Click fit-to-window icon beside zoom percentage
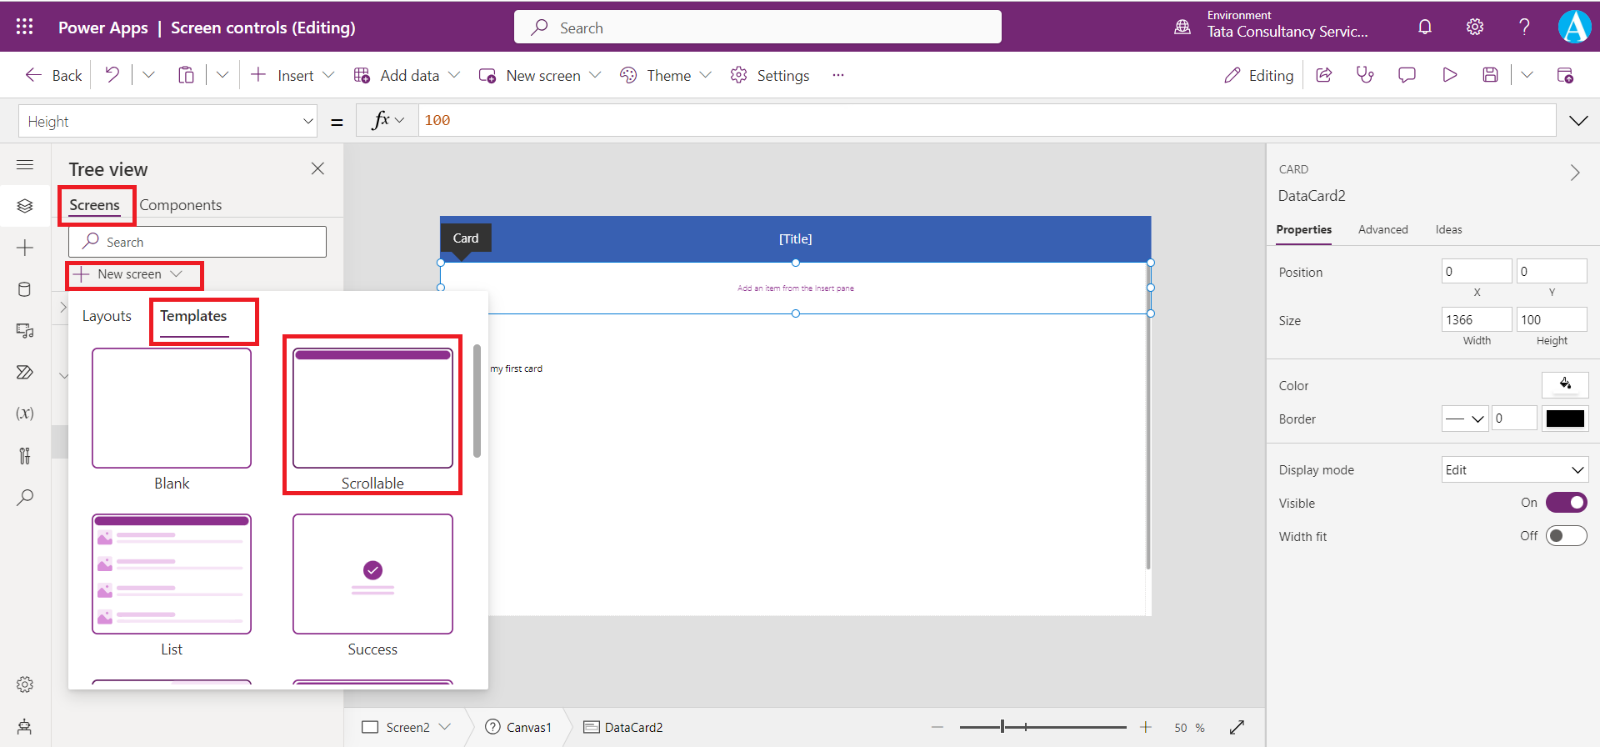 click(1237, 727)
